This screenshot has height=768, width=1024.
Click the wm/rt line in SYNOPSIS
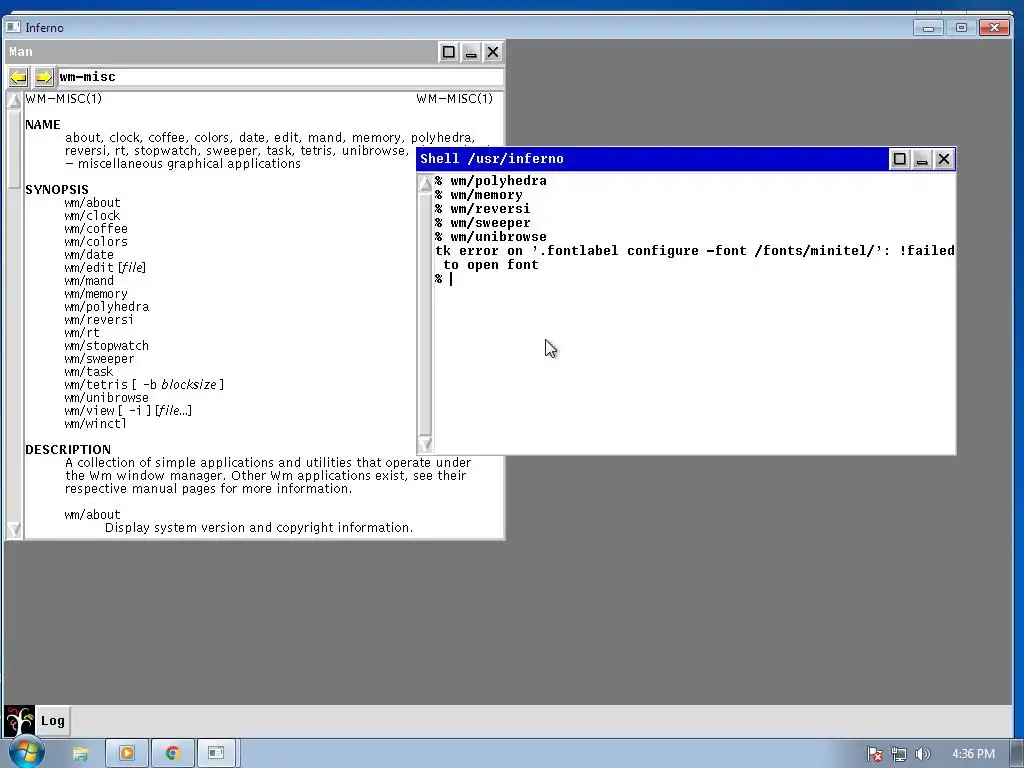click(82, 332)
